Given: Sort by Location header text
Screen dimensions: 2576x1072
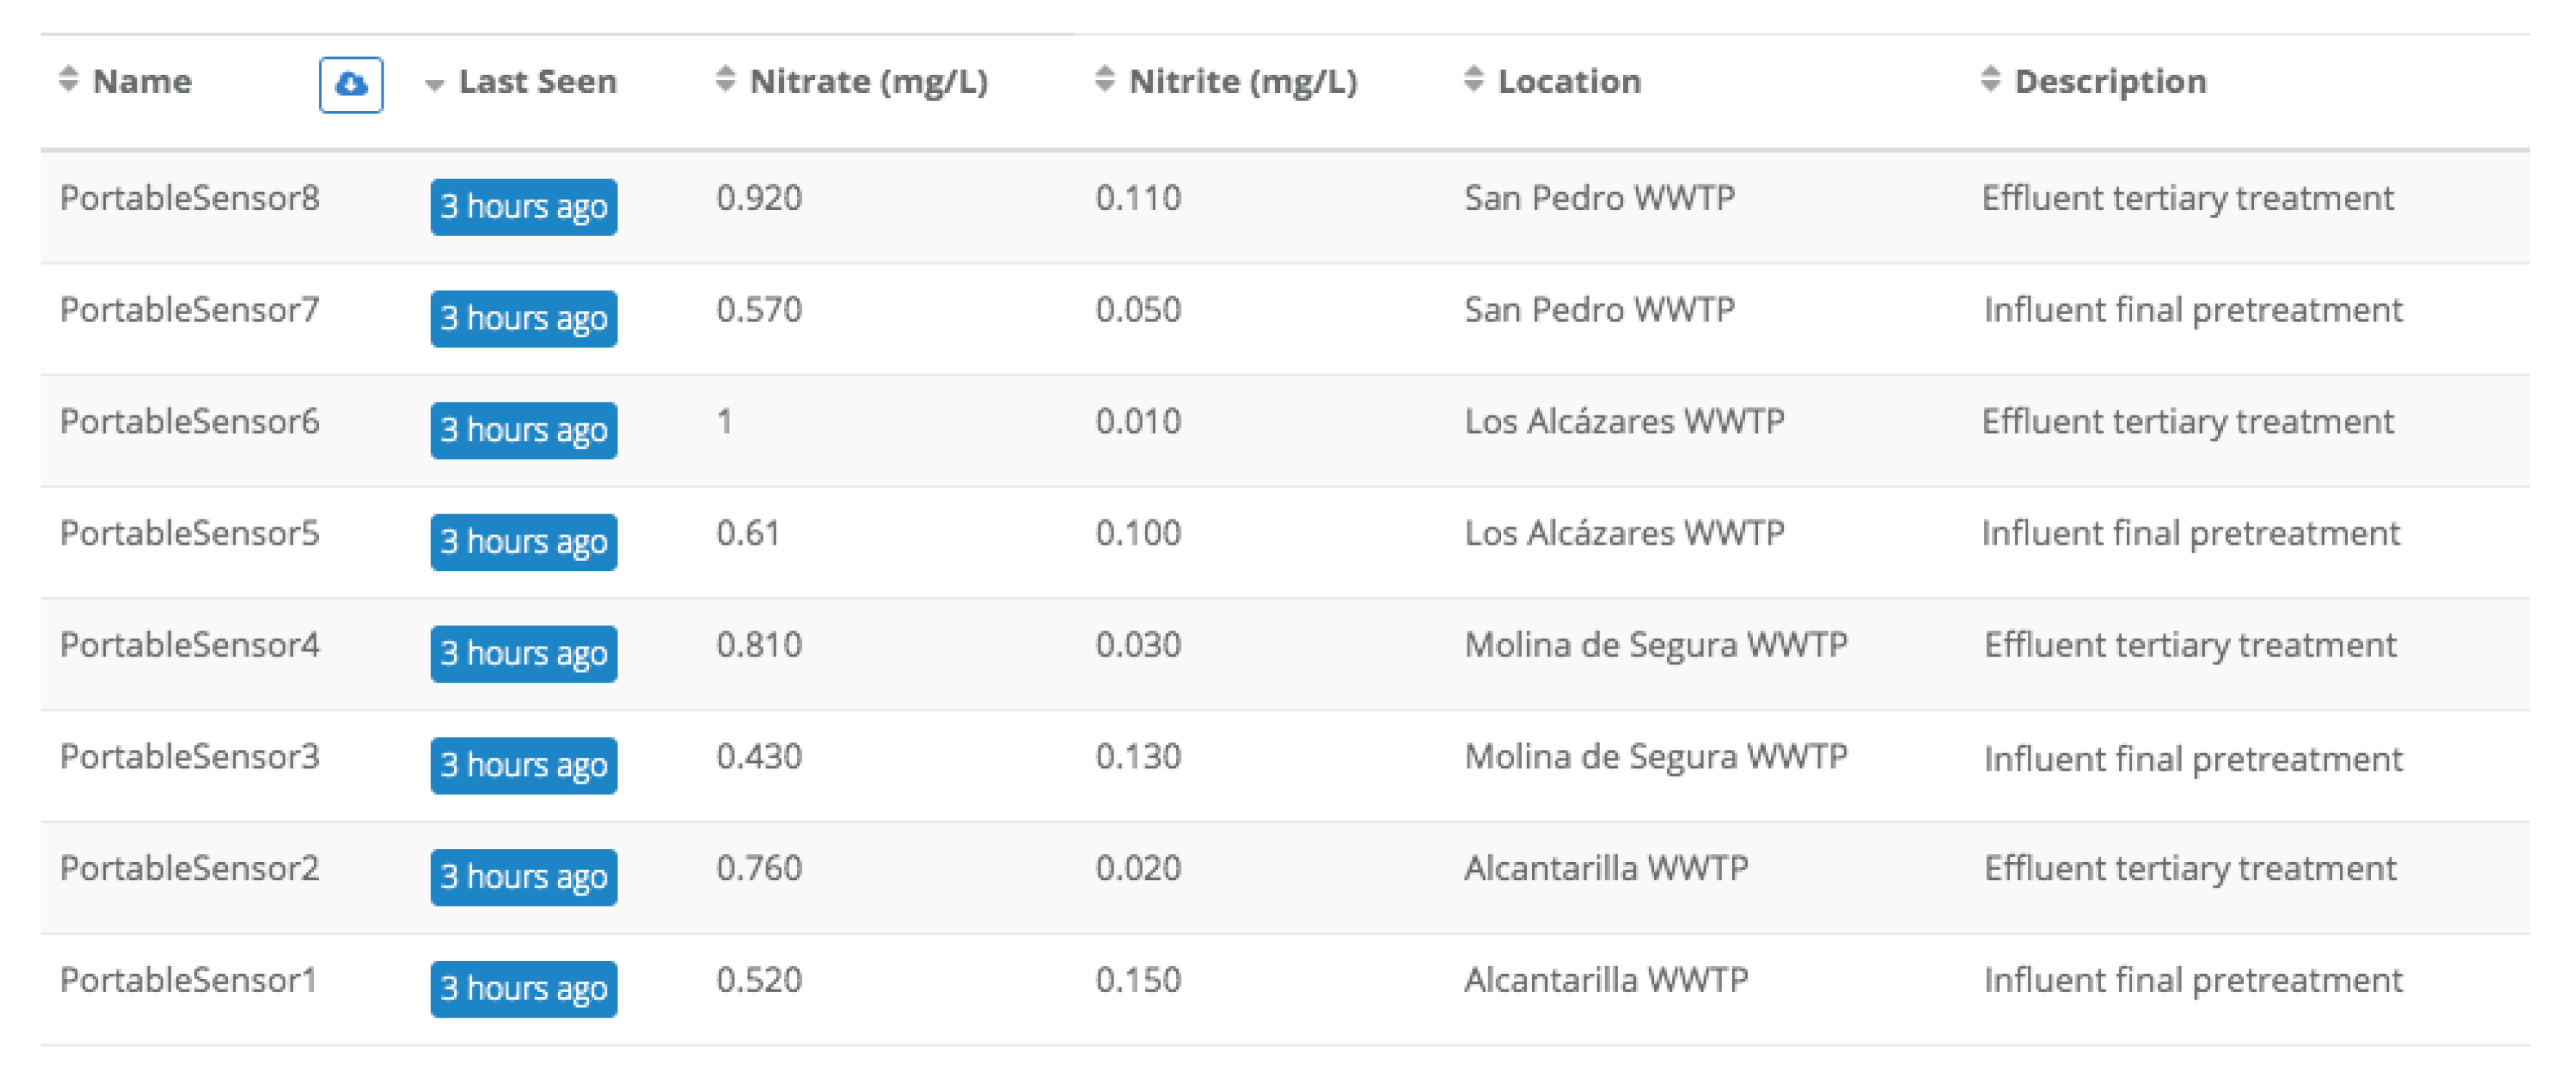Looking at the screenshot, I should point(1569,81).
